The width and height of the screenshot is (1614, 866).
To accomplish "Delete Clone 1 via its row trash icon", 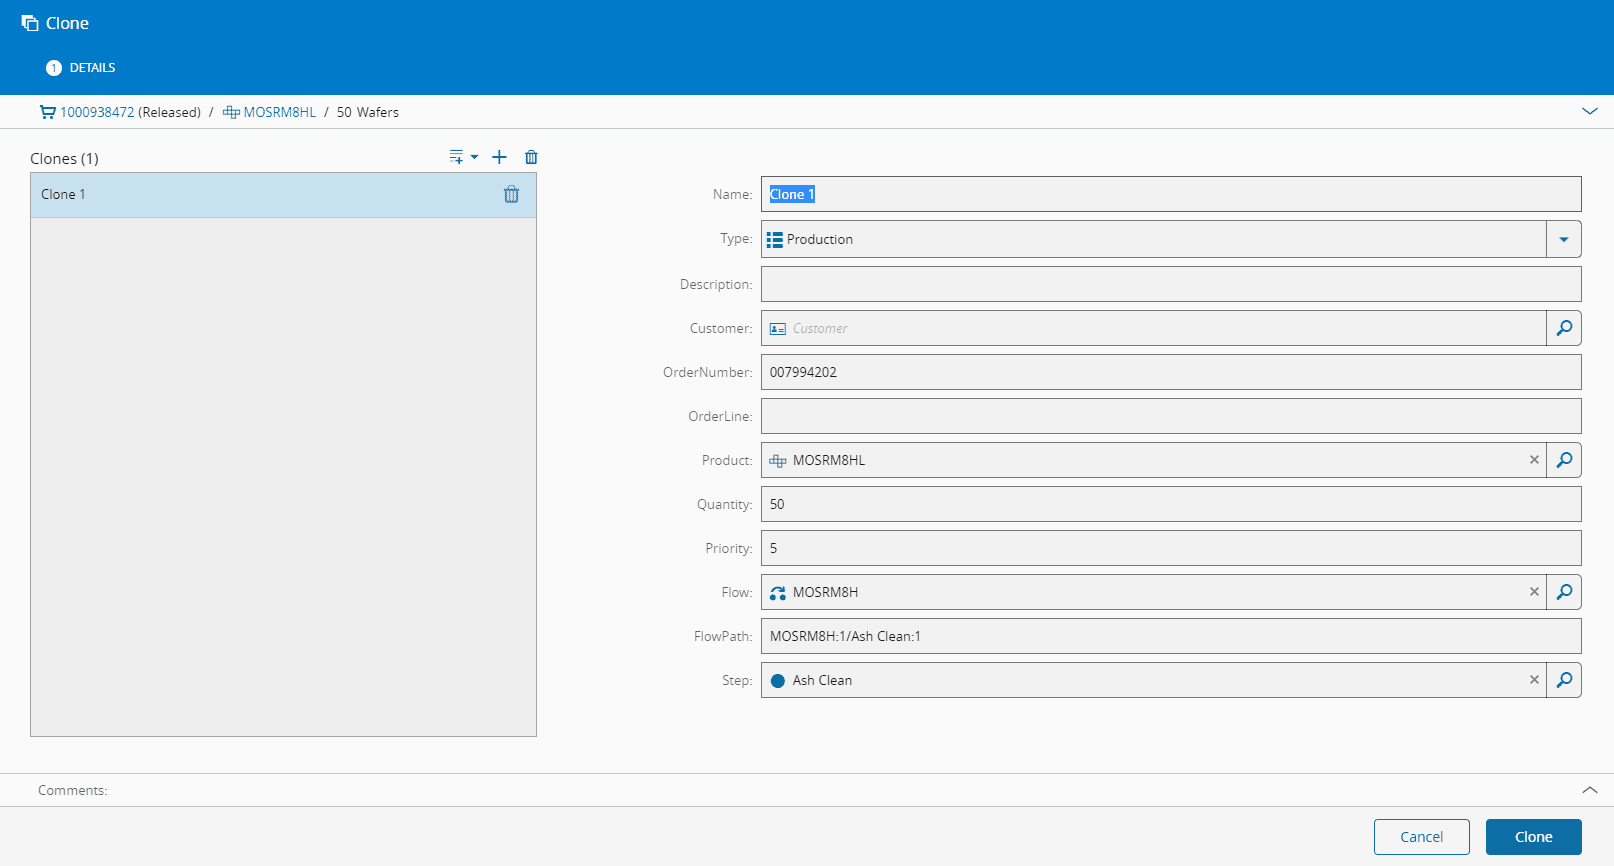I will tap(511, 194).
